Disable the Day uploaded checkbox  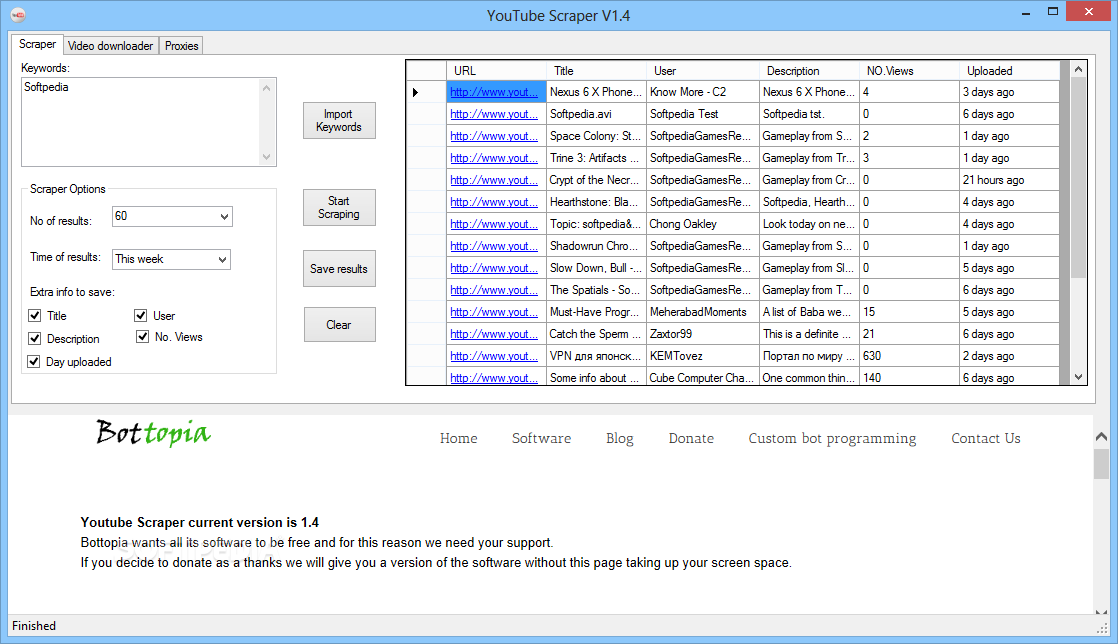coord(34,362)
